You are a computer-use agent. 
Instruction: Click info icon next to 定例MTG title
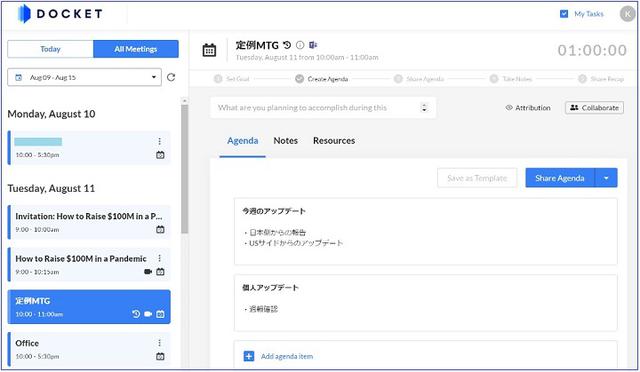[x=300, y=45]
